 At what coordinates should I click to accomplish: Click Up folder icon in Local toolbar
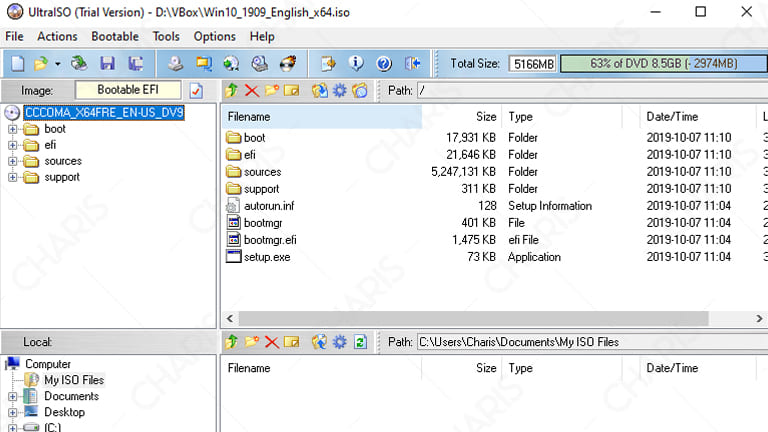[x=232, y=342]
